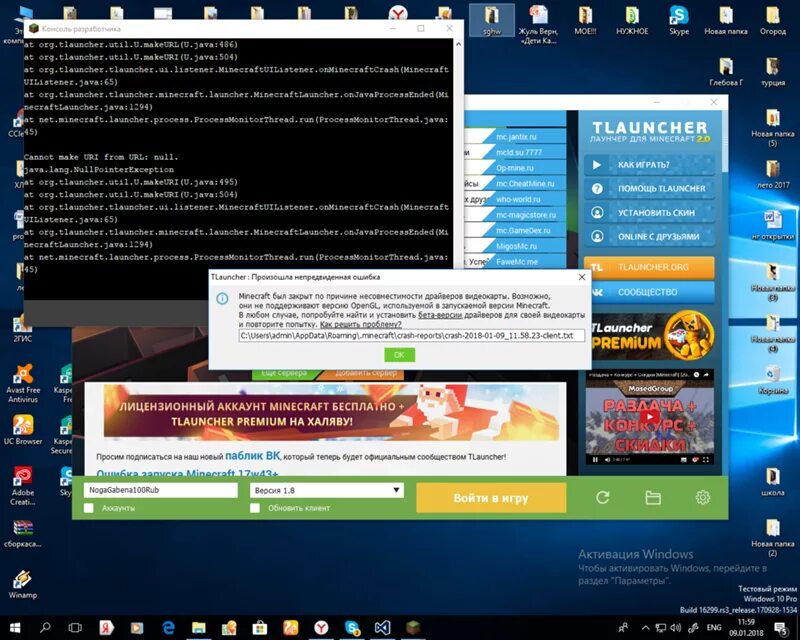Pause button on the embedded video
Screen dimensions: 800x640
(595, 460)
